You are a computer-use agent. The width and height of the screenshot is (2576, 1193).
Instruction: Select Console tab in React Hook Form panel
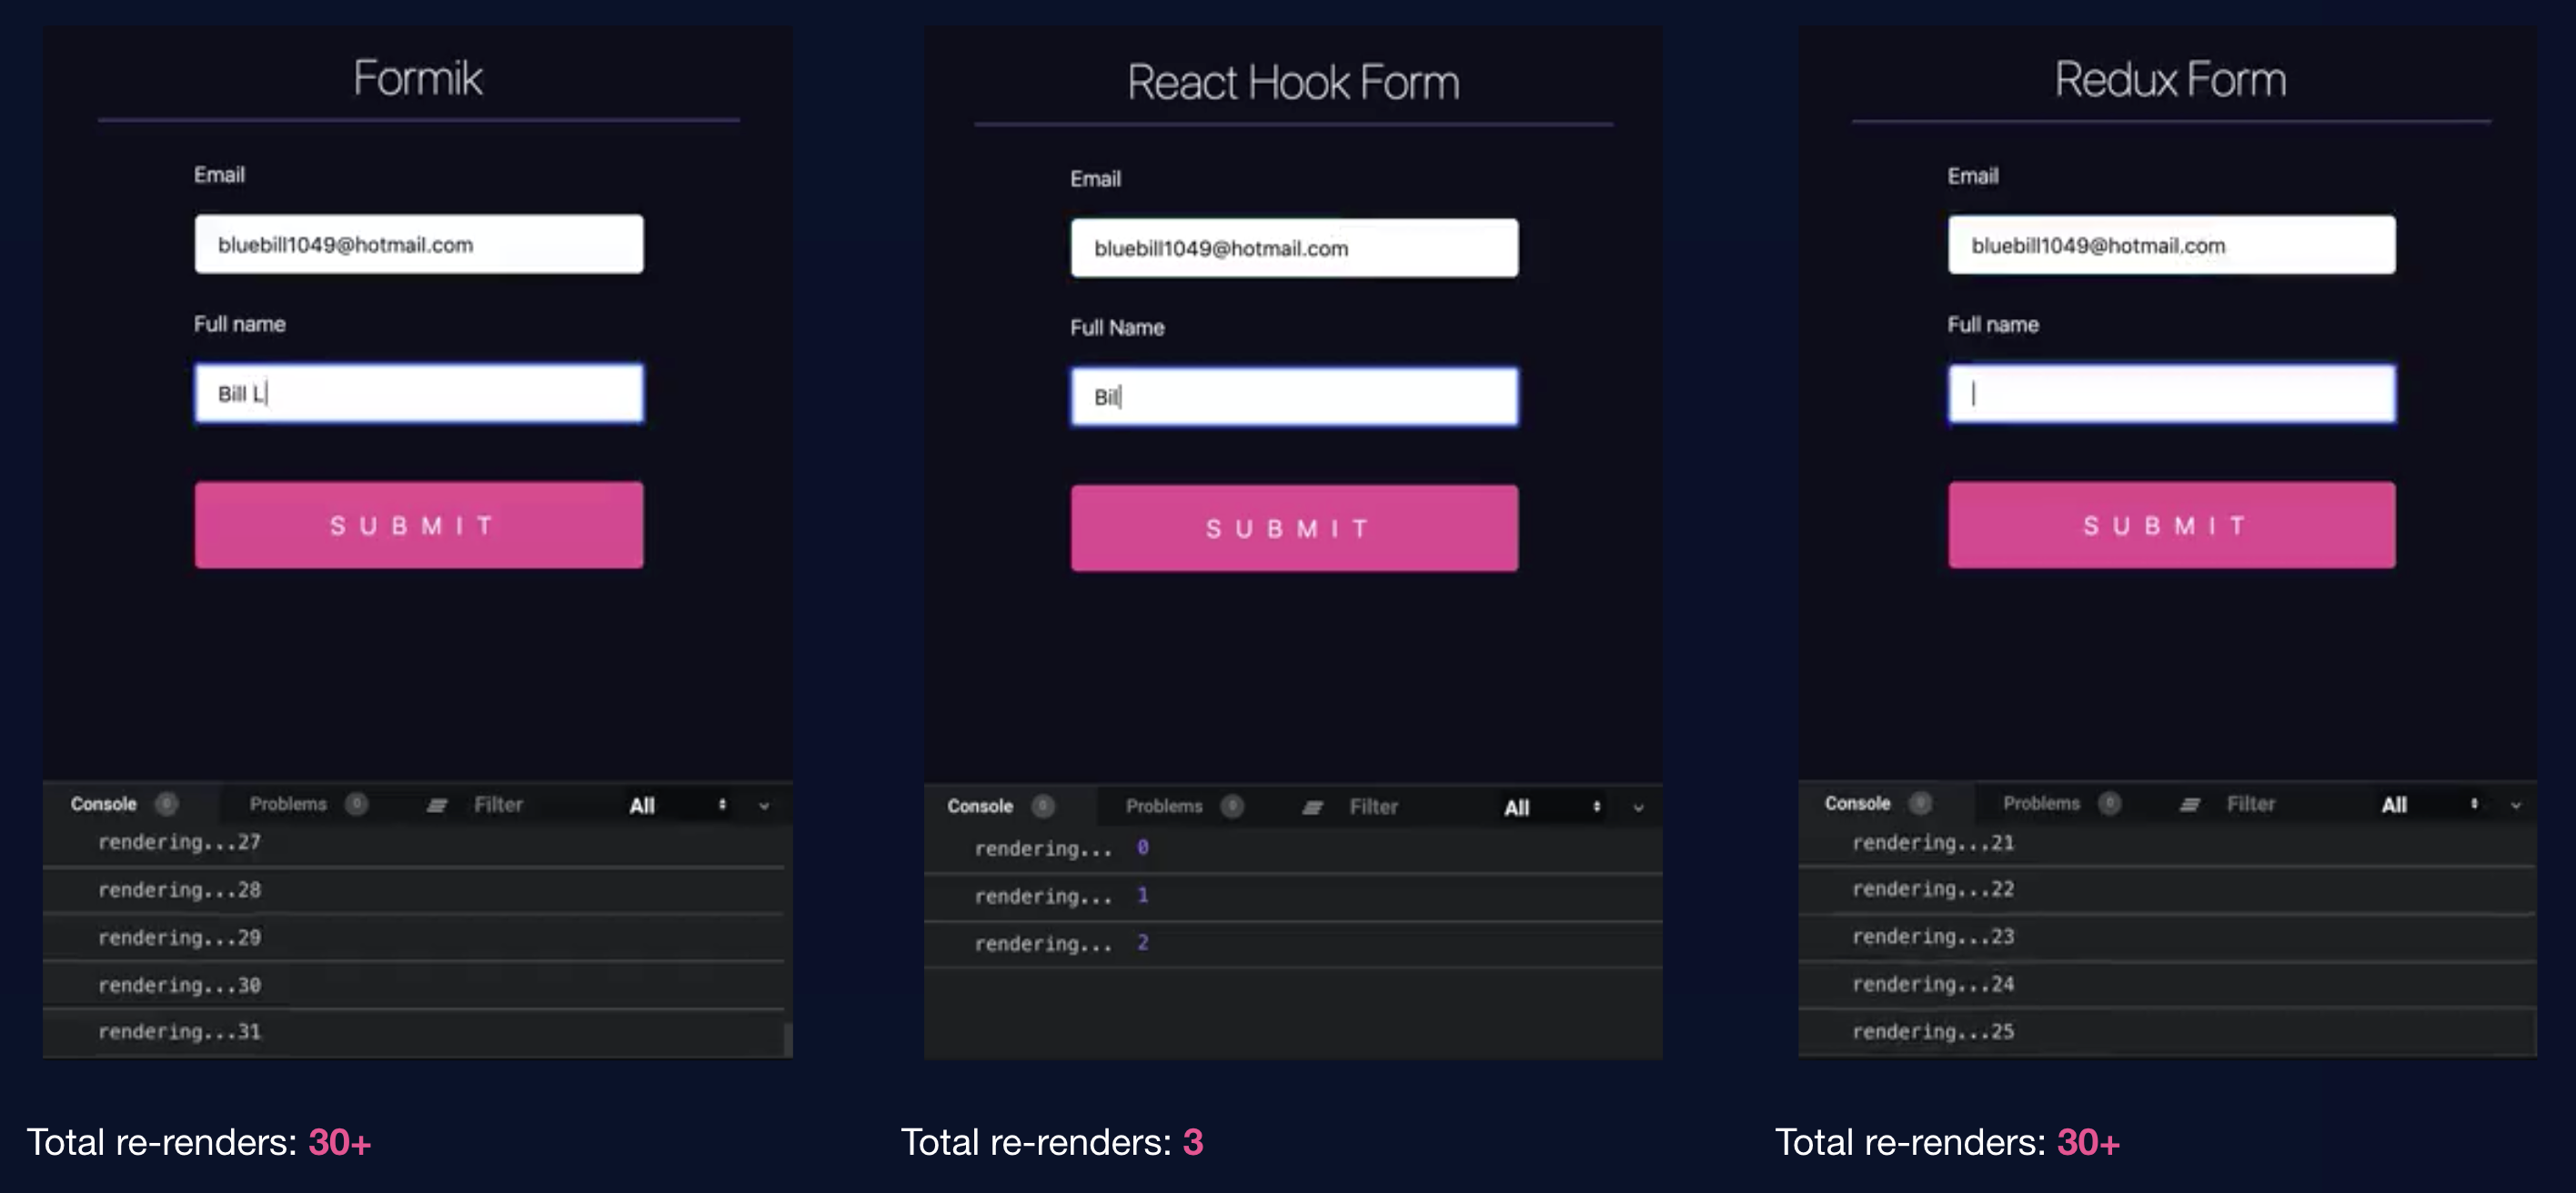[979, 806]
